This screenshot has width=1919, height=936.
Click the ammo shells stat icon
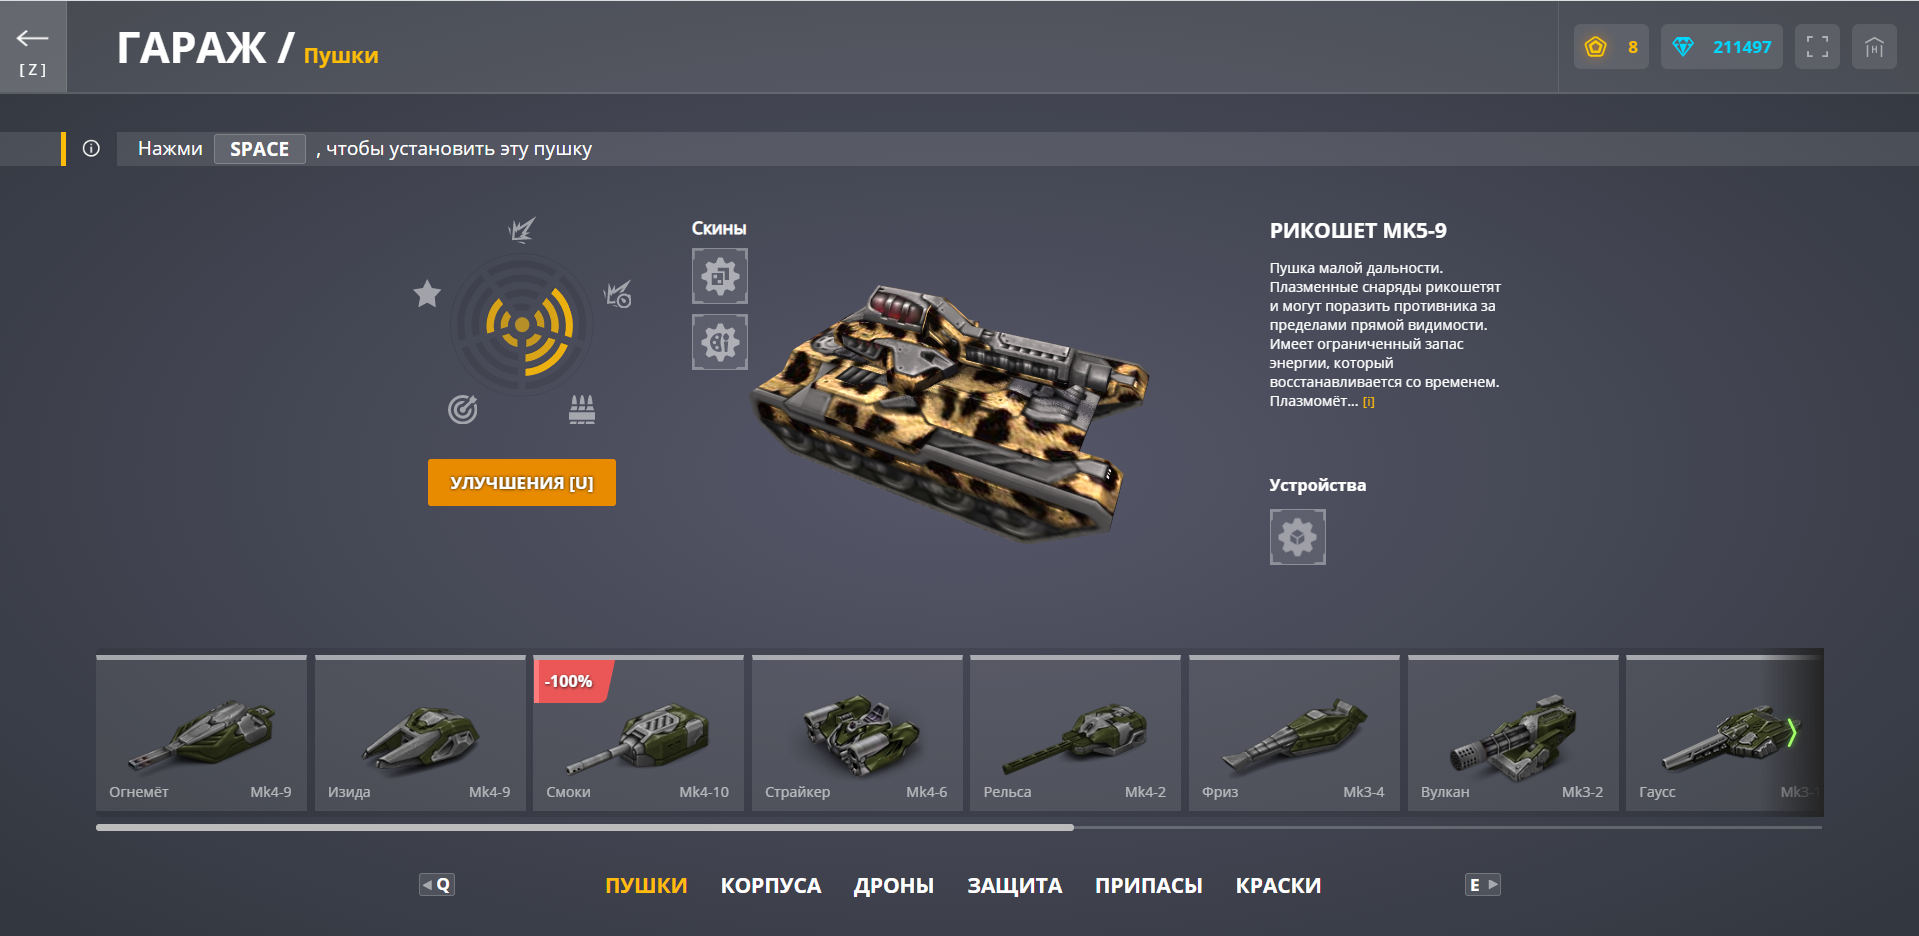click(582, 409)
